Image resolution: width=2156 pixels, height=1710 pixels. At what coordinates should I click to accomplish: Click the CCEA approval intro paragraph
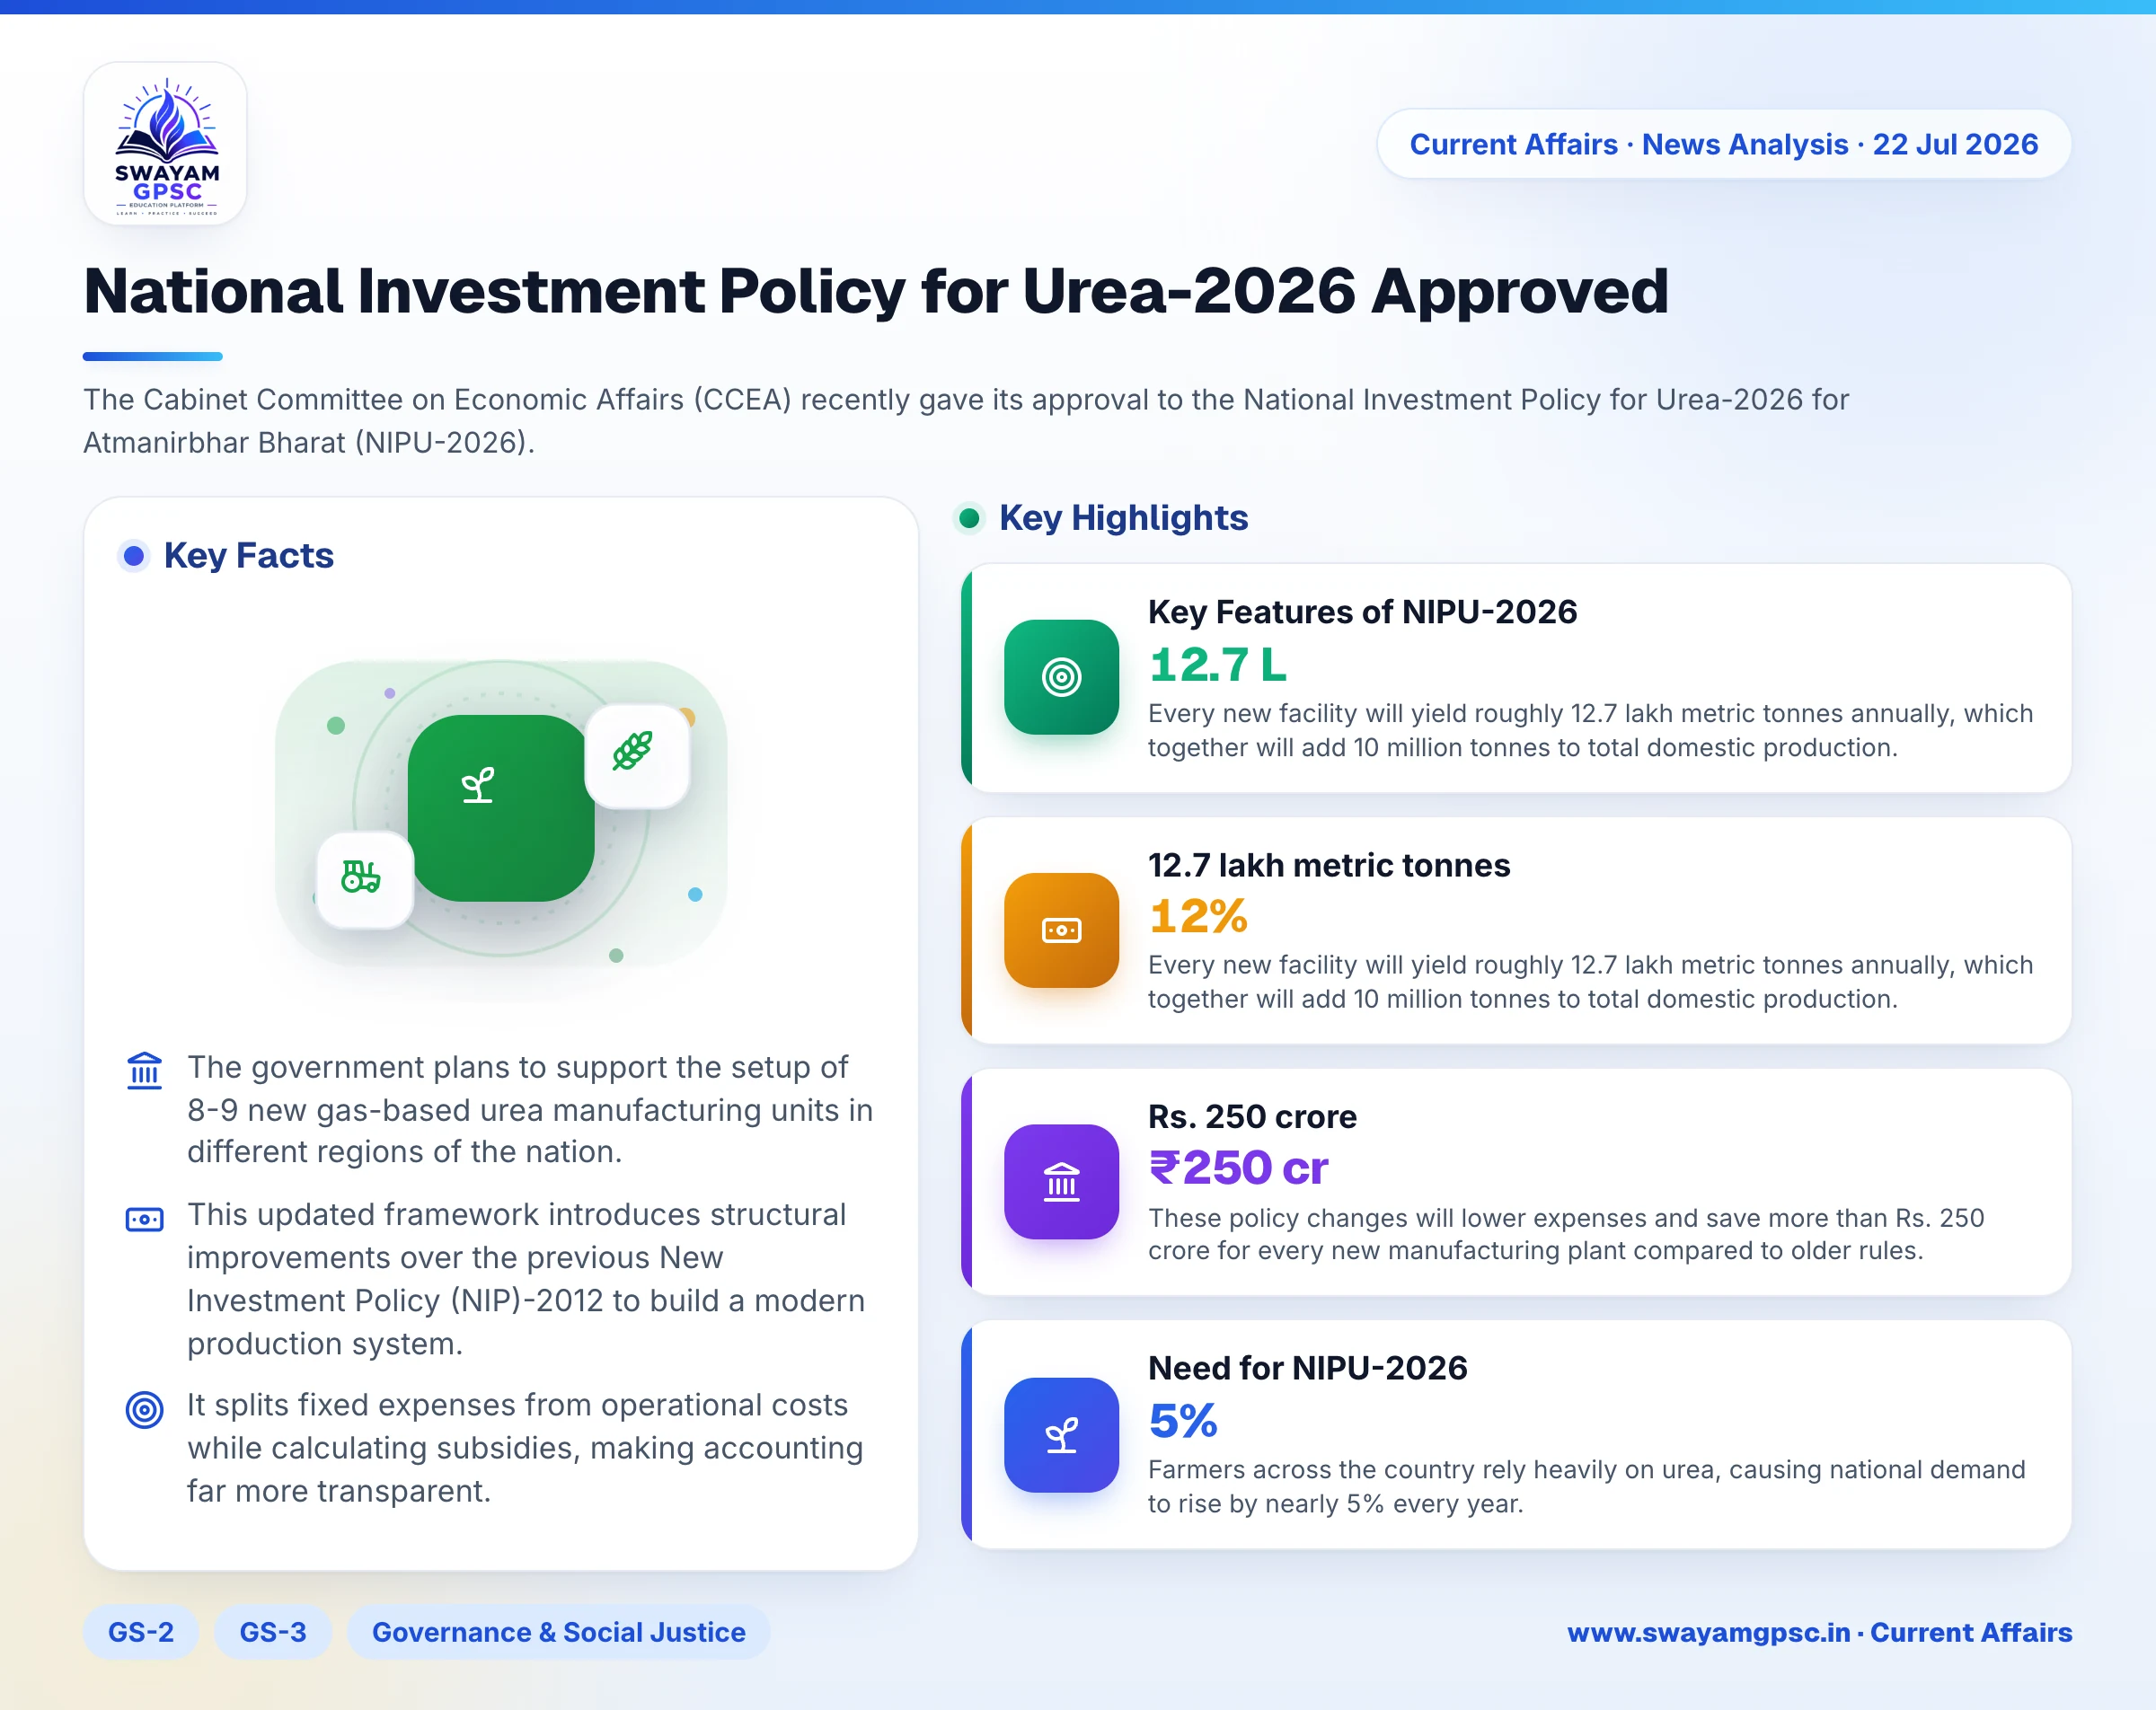966,421
